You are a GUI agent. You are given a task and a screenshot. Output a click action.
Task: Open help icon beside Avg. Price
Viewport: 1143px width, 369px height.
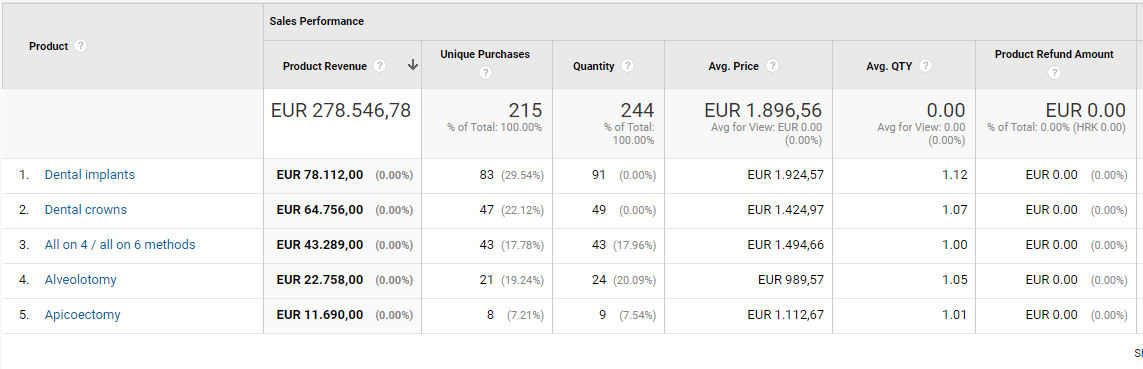point(773,66)
